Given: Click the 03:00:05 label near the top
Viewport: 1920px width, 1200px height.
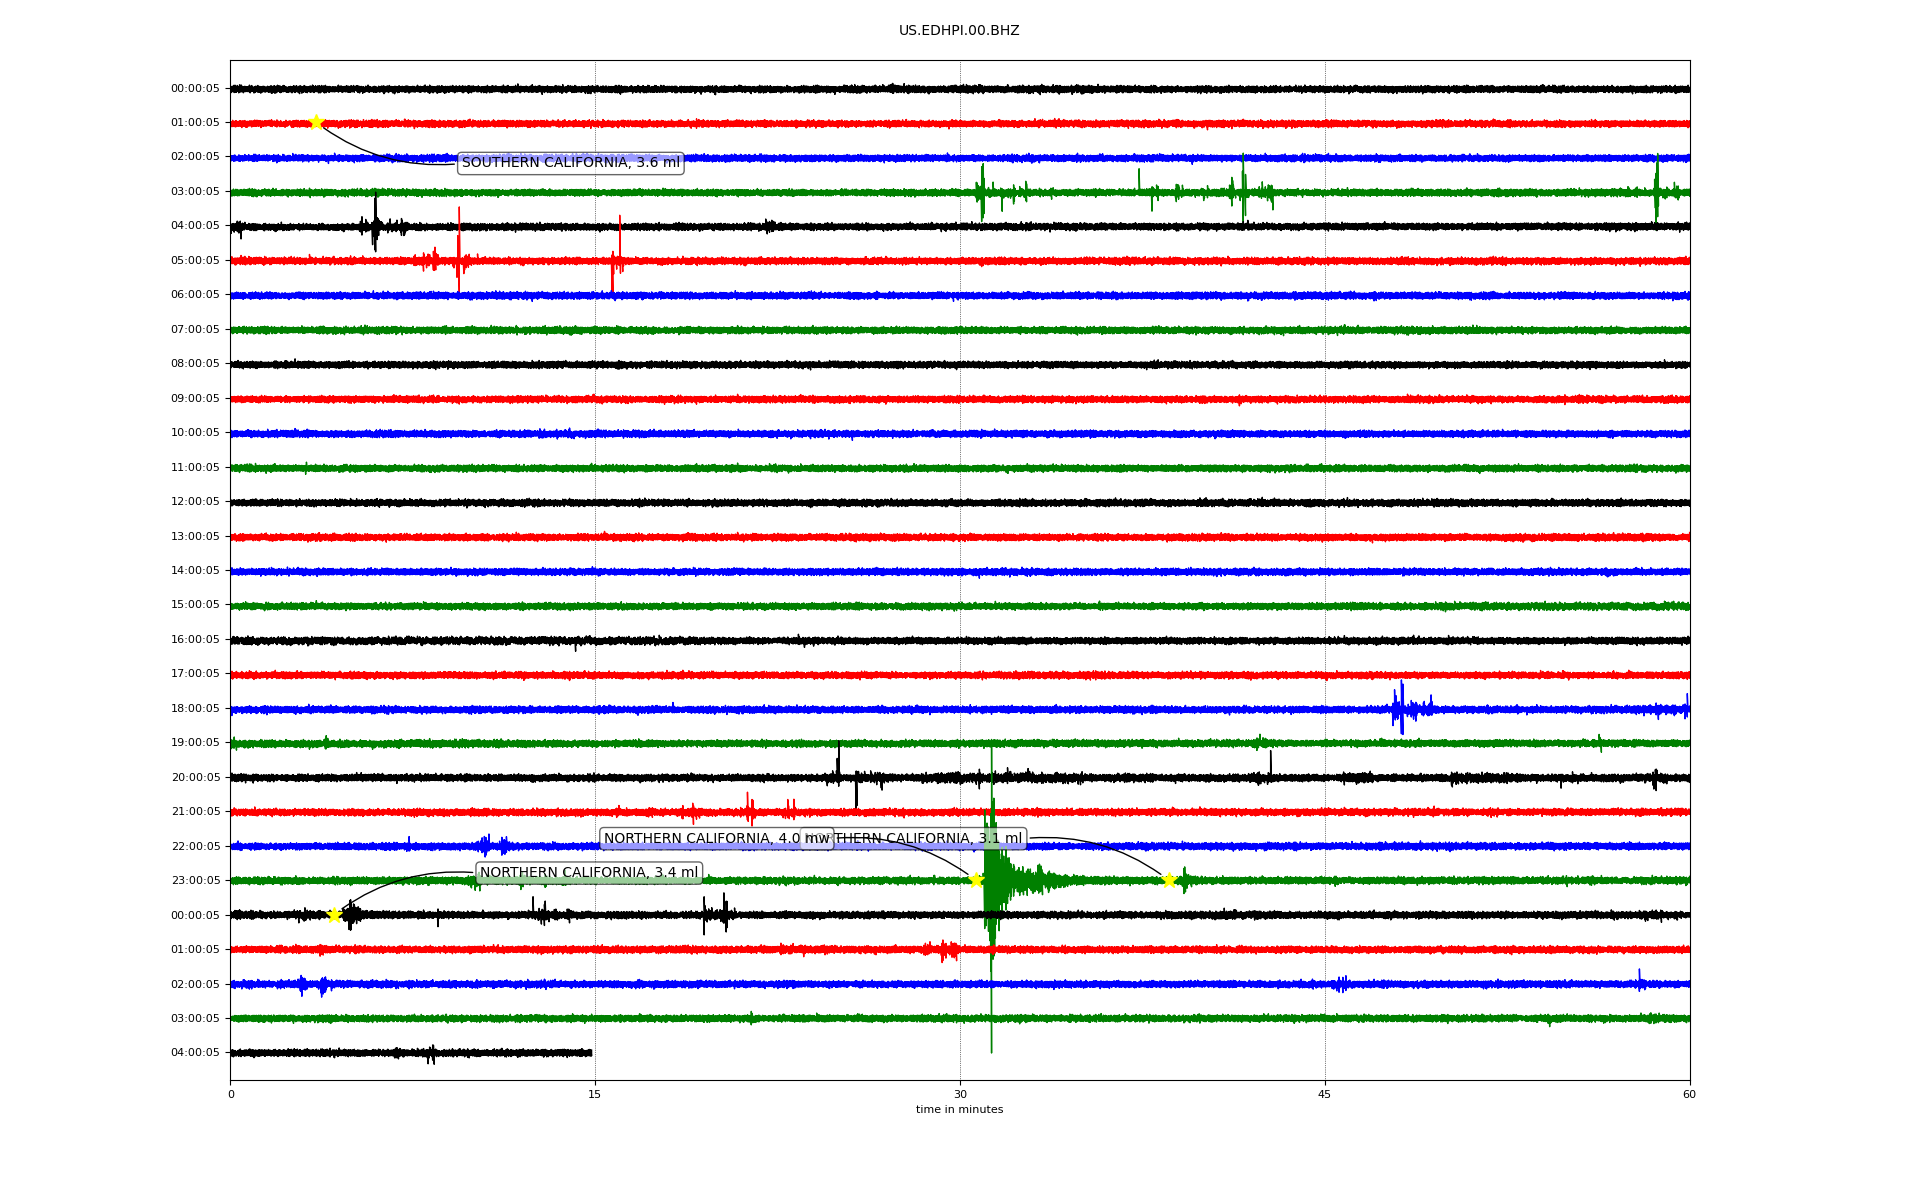Looking at the screenshot, I should [195, 191].
